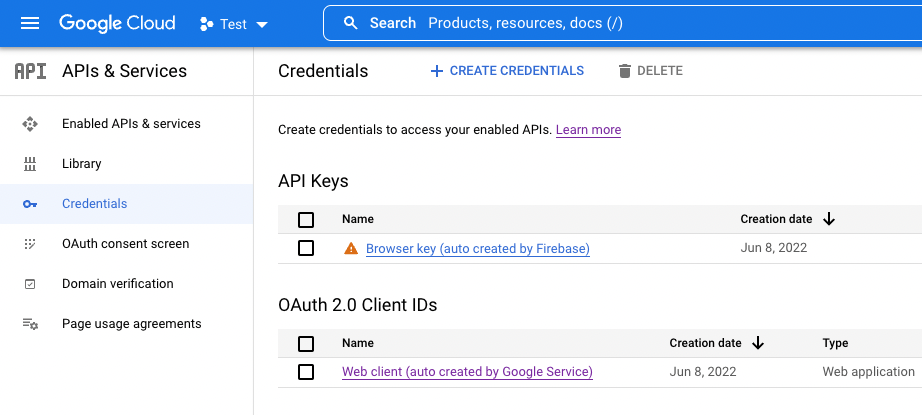The image size is (922, 415).
Task: Click the Domain verification icon
Action: 30,284
